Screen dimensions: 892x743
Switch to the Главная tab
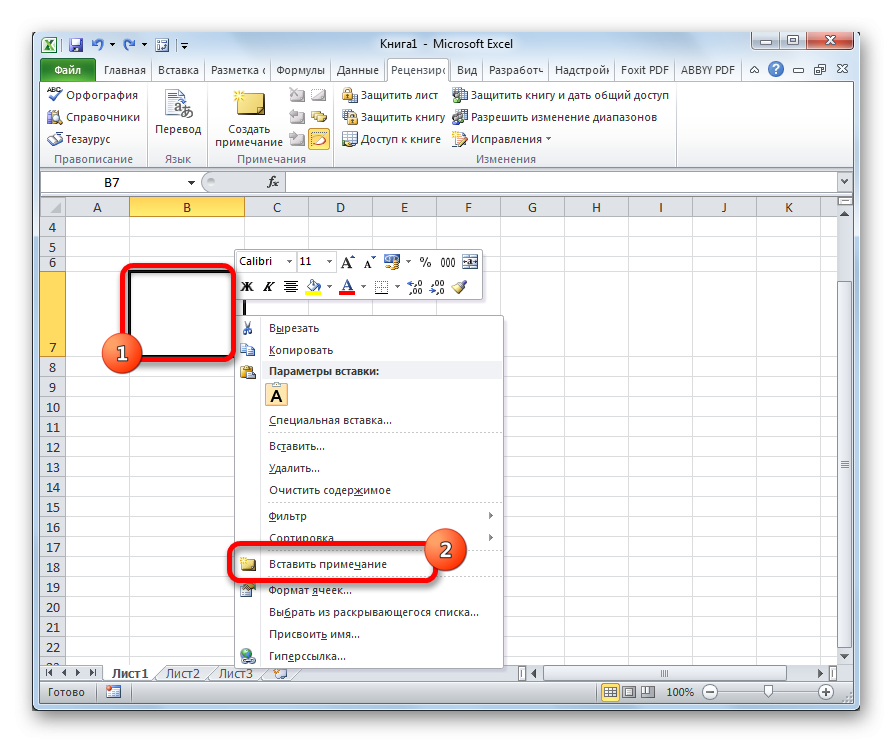[125, 70]
